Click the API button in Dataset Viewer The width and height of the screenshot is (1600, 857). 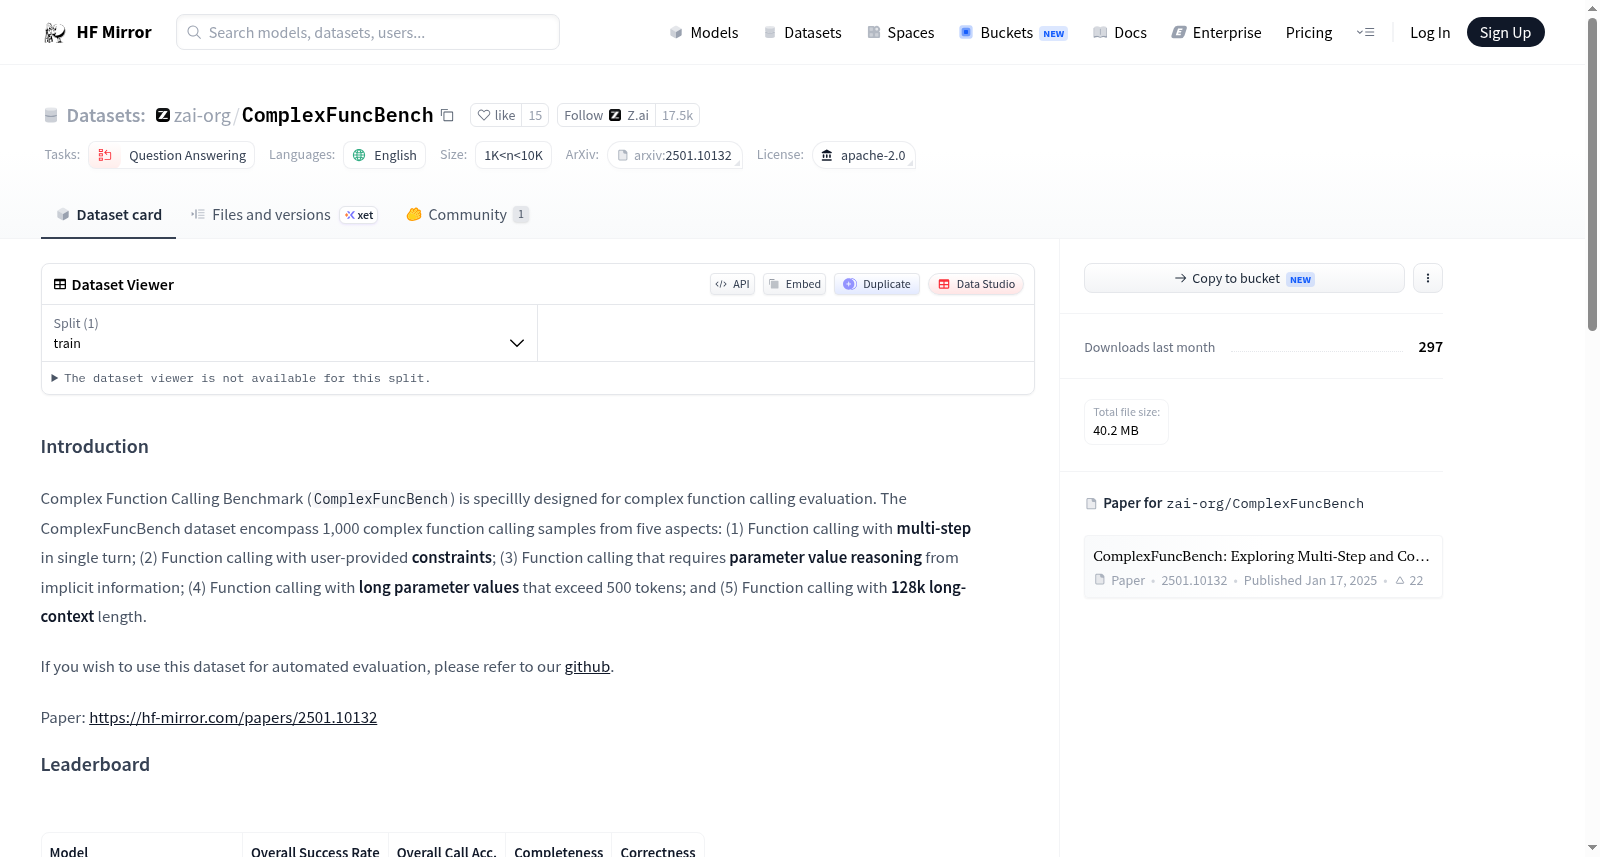point(732,284)
